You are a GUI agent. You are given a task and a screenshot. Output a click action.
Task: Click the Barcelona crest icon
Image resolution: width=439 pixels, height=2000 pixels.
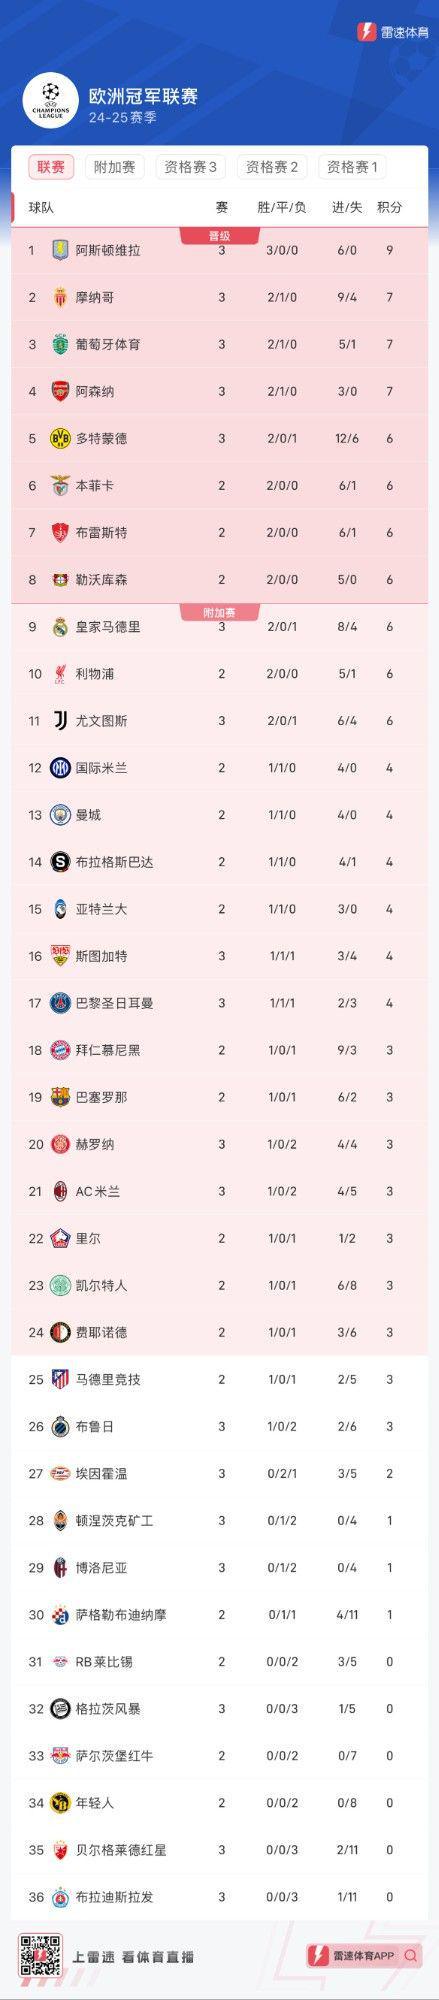point(61,1097)
